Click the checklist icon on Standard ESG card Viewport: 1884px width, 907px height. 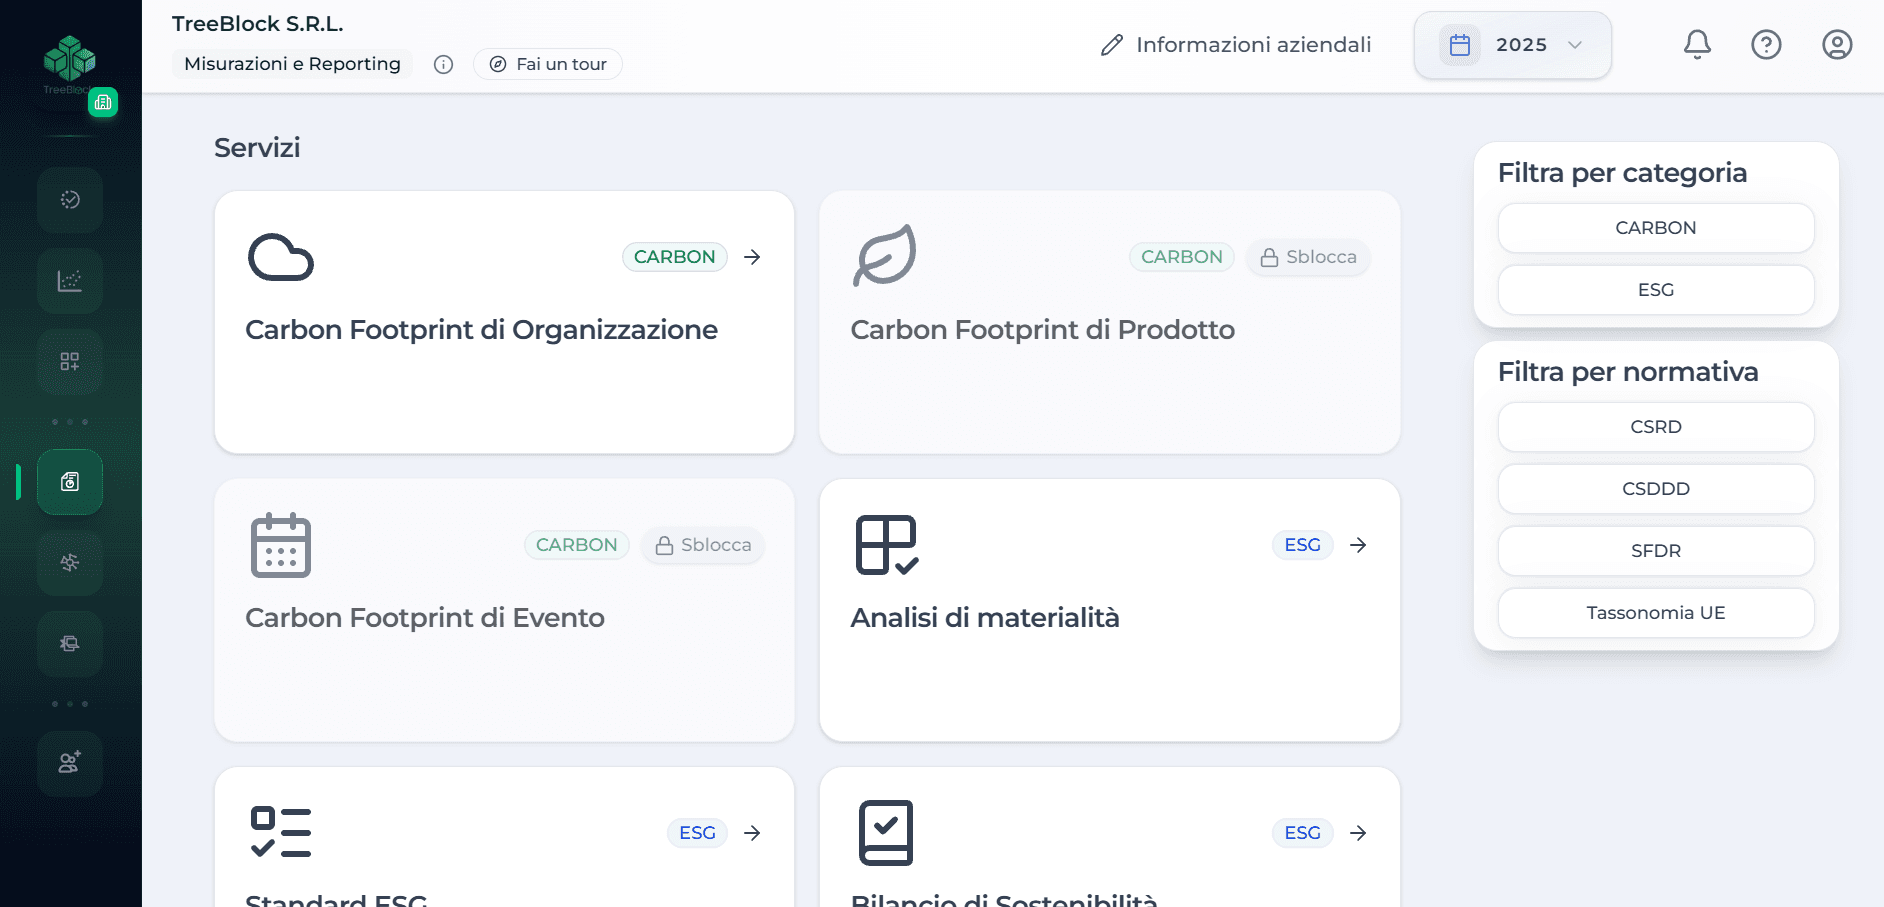coord(281,832)
